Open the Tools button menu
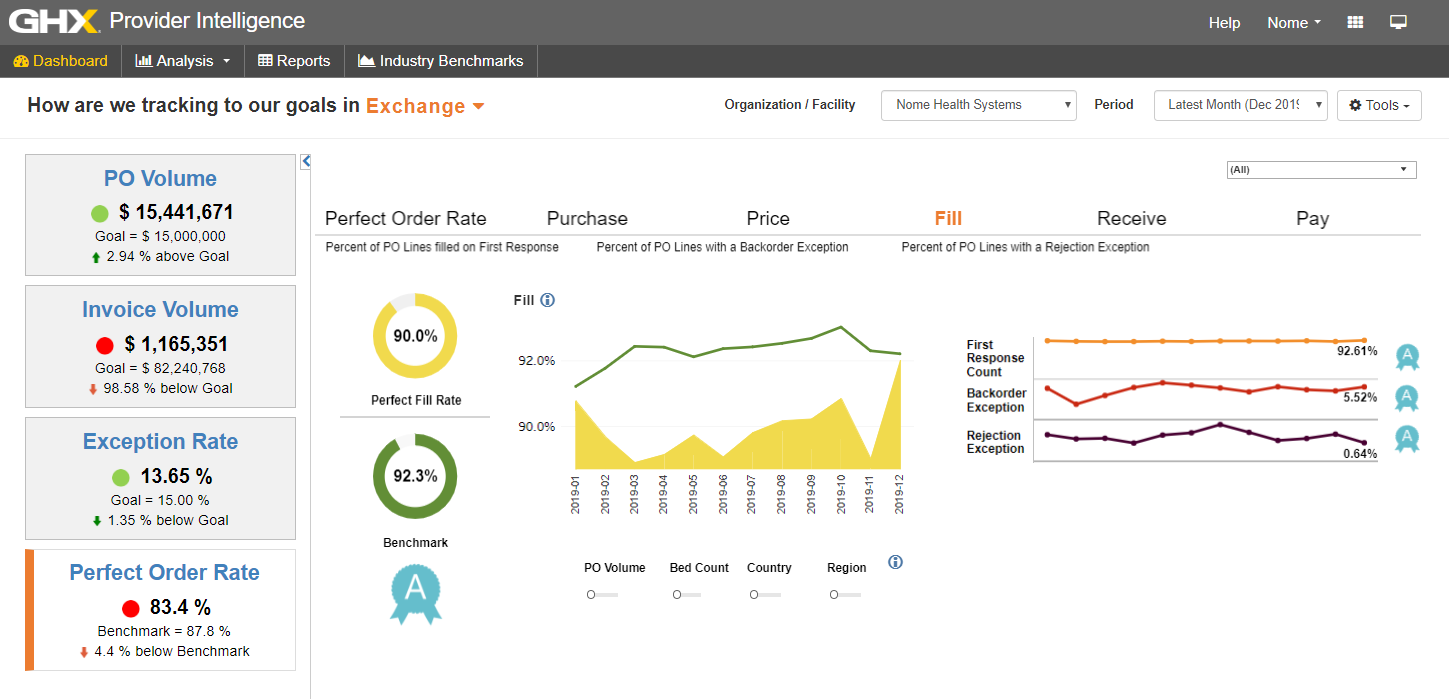The width and height of the screenshot is (1449, 699). tap(1379, 105)
